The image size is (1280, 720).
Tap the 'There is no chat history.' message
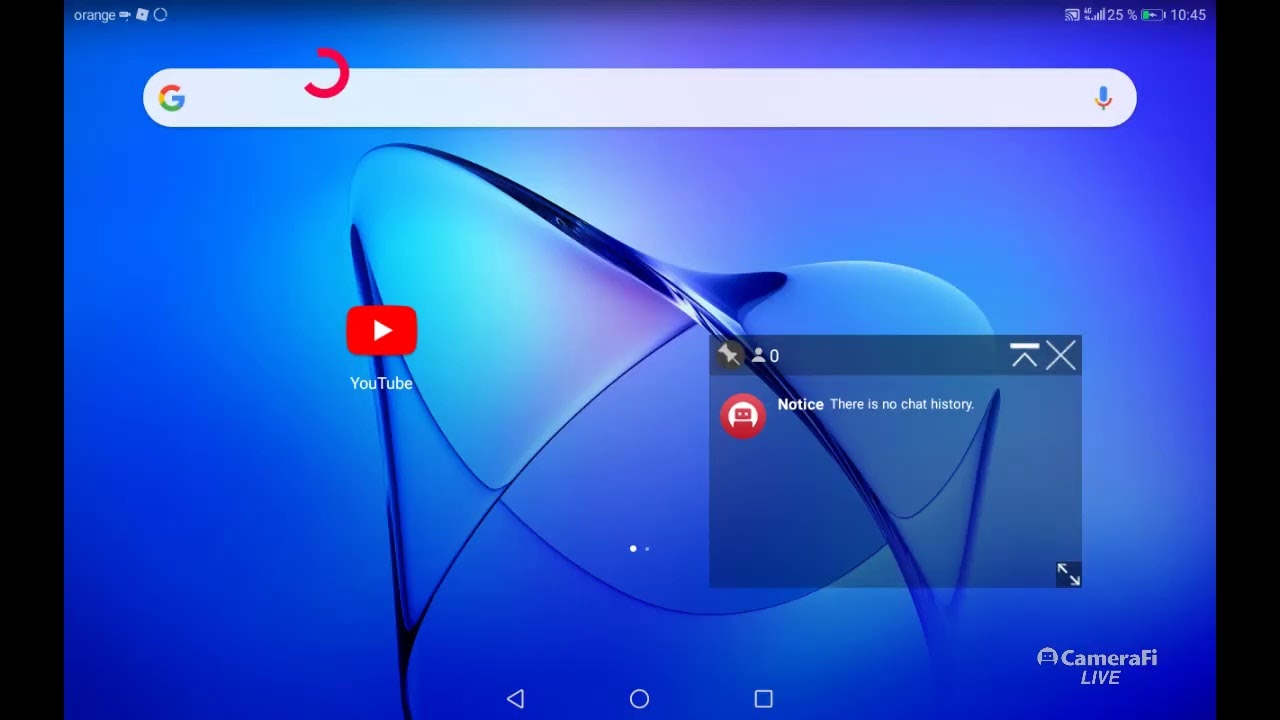point(902,404)
